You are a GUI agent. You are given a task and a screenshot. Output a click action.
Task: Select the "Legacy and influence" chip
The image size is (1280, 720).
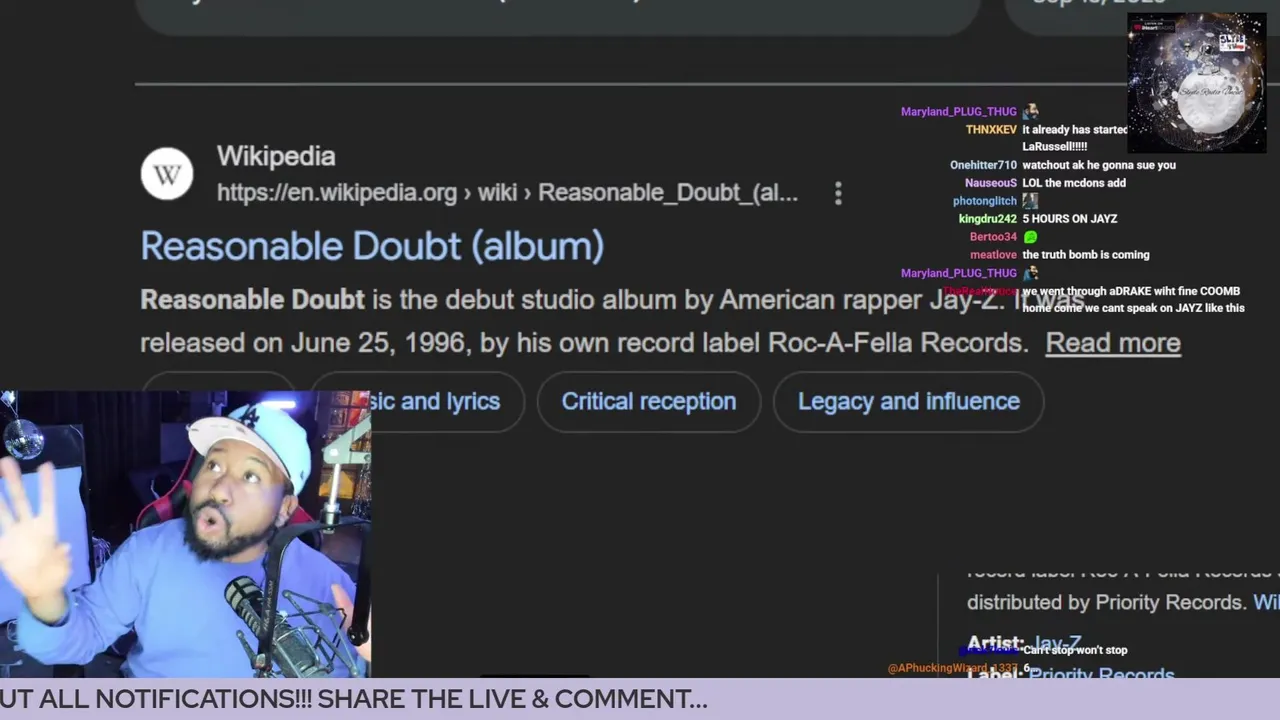[x=909, y=401]
